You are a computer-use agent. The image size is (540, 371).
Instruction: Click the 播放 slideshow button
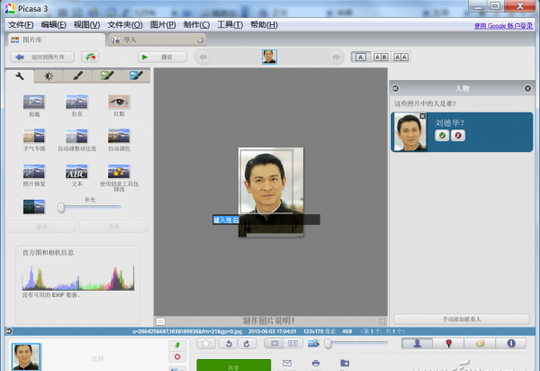coord(162,57)
